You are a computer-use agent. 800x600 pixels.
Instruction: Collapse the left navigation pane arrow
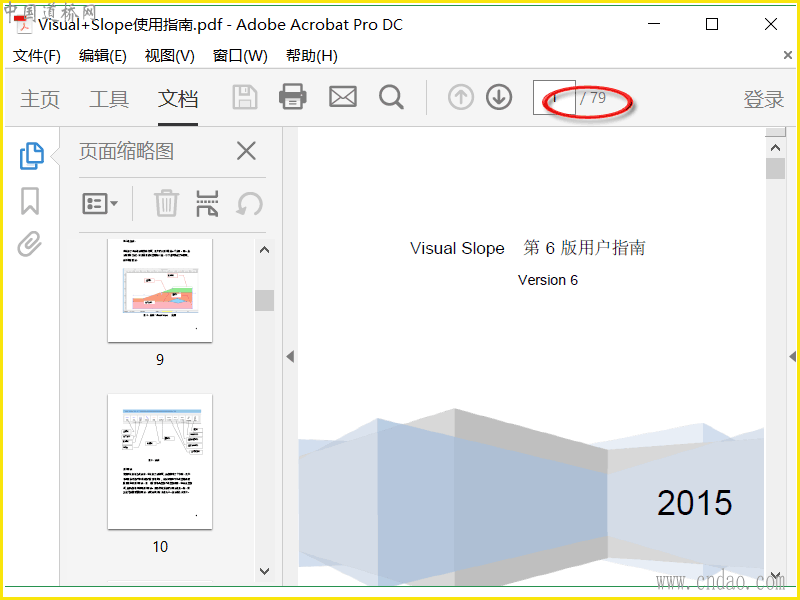(x=290, y=356)
